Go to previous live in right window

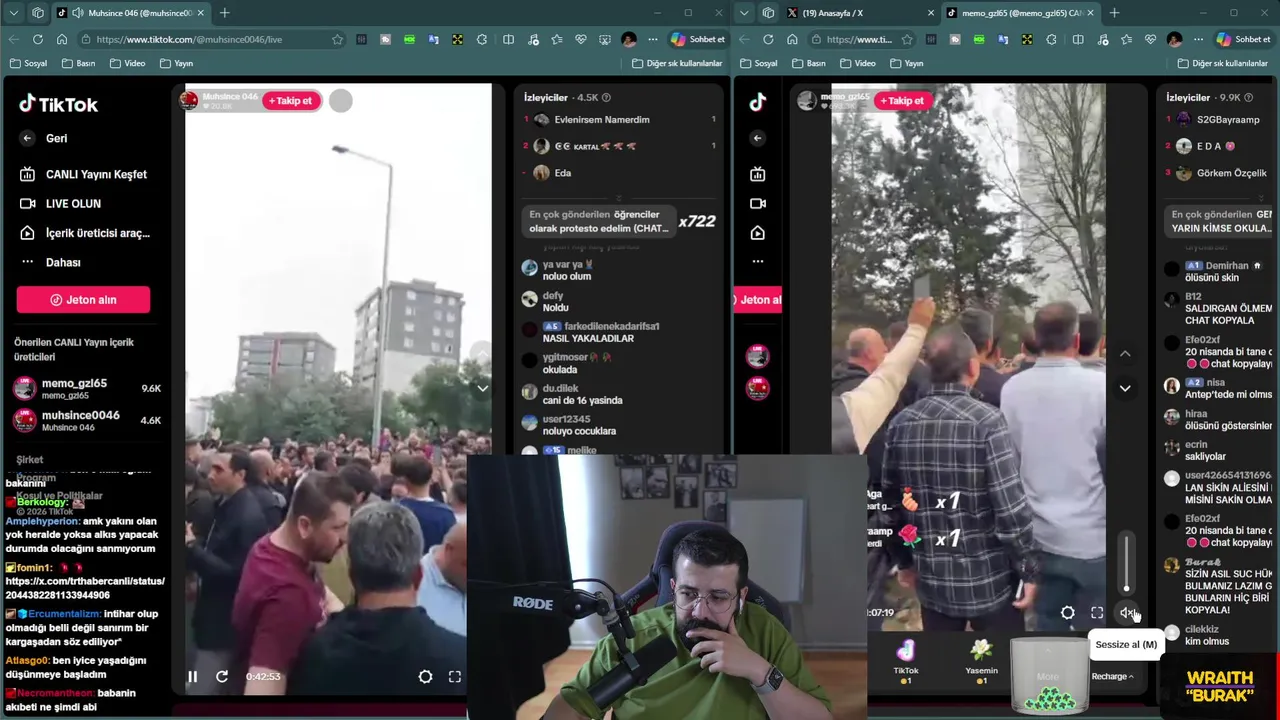click(1125, 354)
